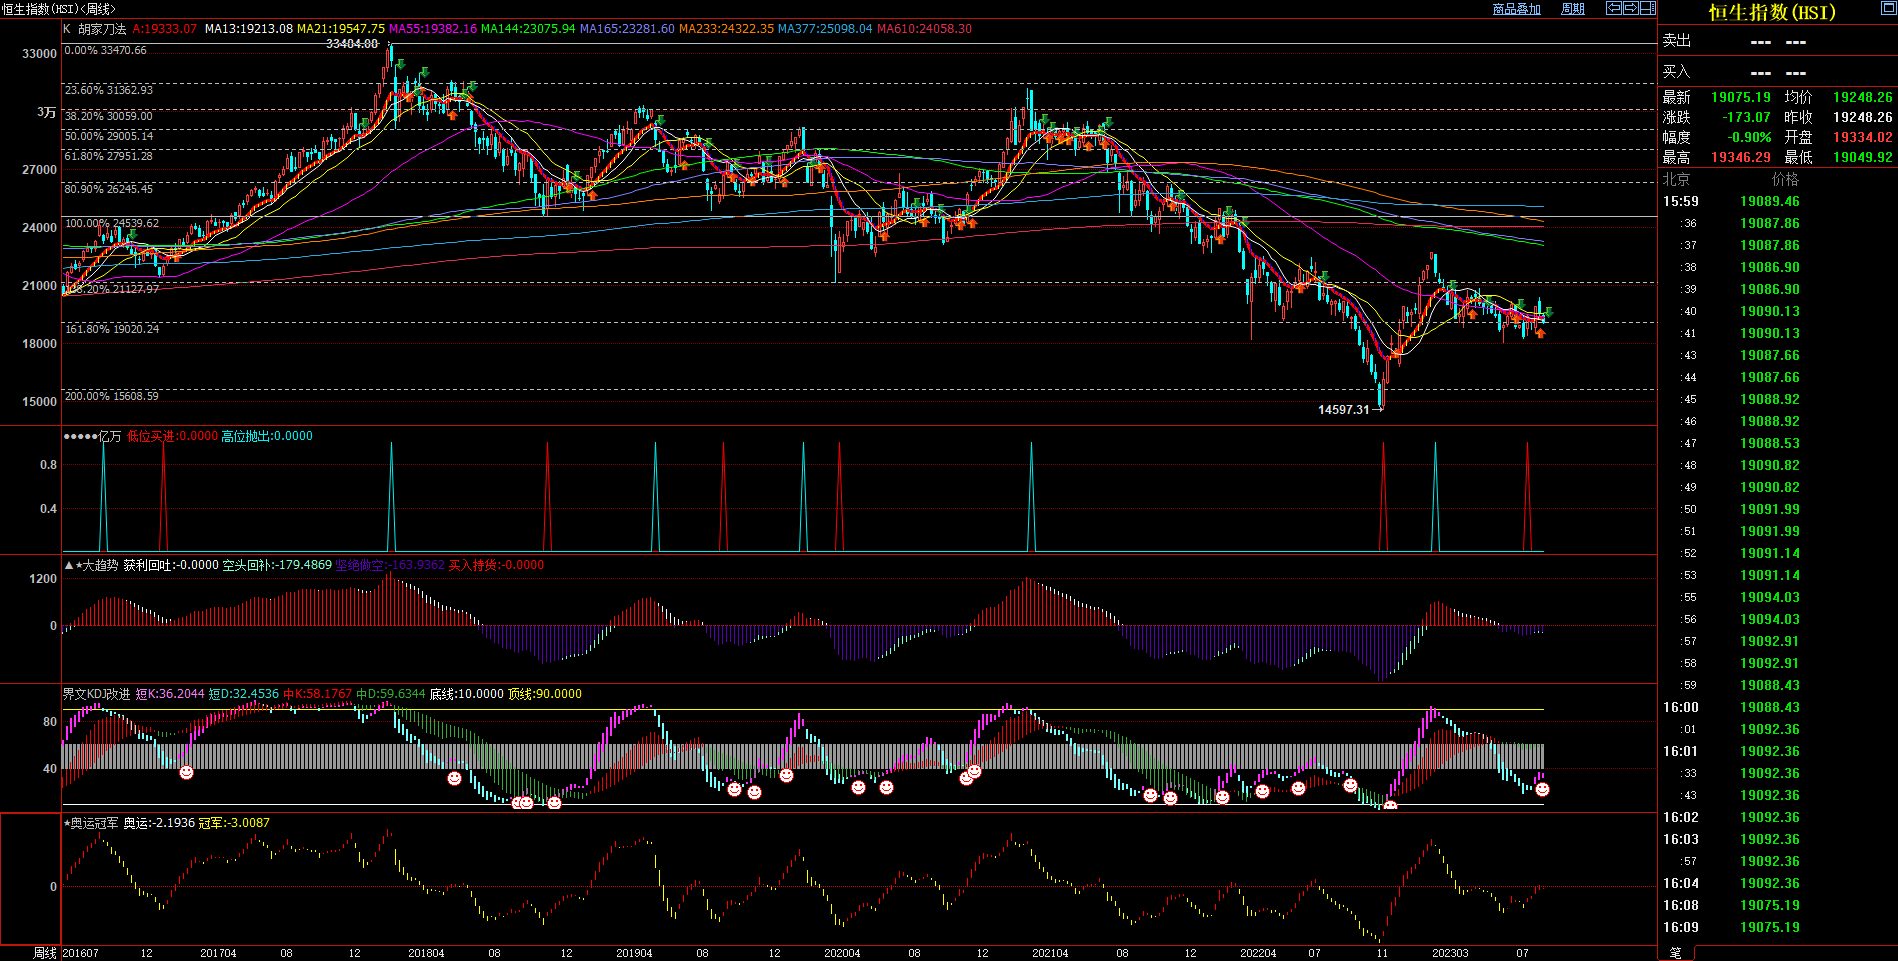
Task: Select the 胡家刀法 main chart indicator label
Action: pyautogui.click(x=102, y=29)
